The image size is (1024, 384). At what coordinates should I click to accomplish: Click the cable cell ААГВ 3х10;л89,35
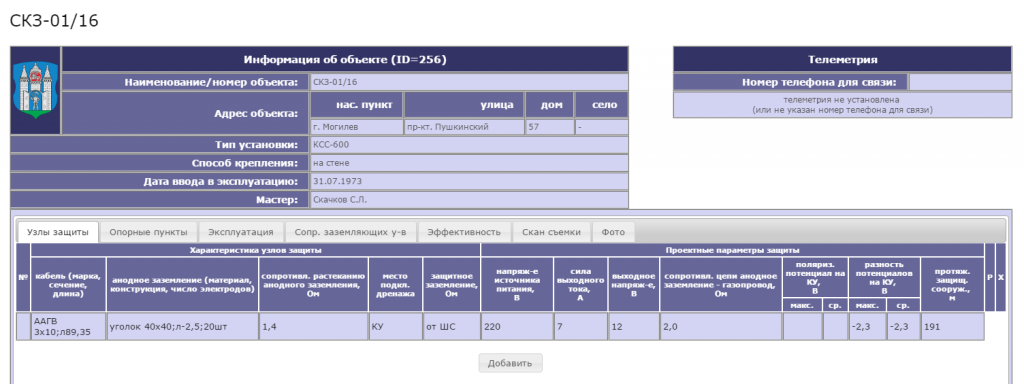click(68, 327)
